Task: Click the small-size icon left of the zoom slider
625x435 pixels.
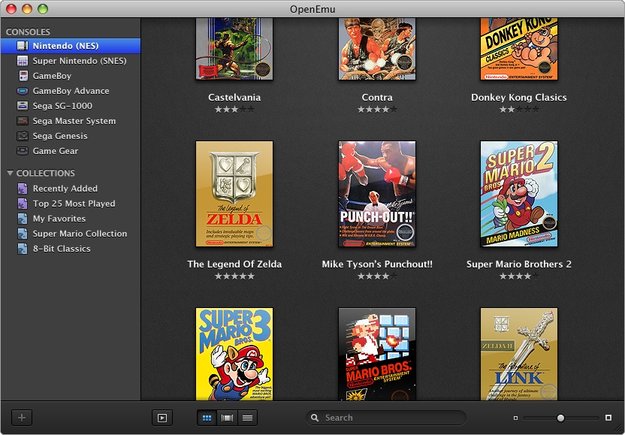Action: click(515, 418)
